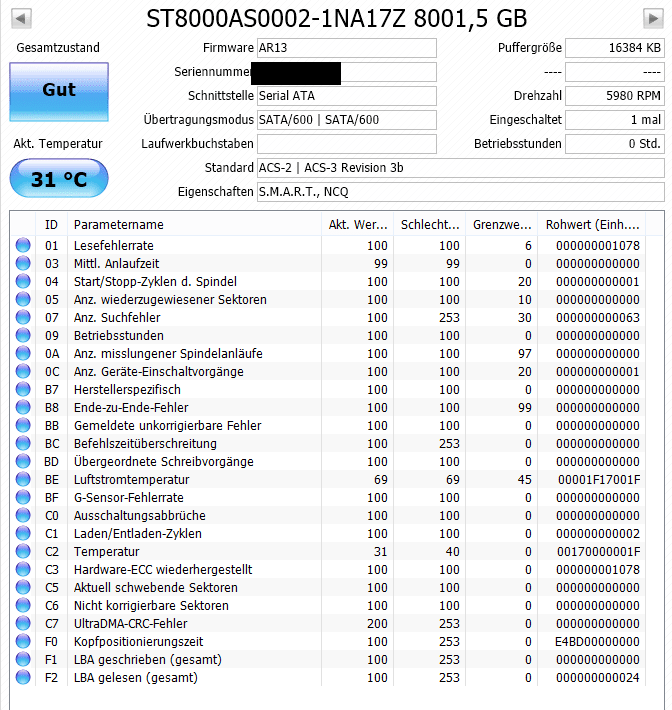Click the Schlecht... column header
Screen dimensions: 672x710
[x=429, y=225]
